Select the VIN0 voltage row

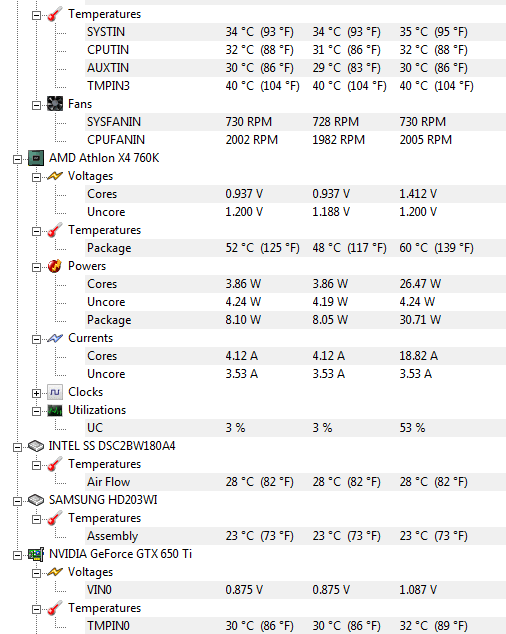point(295,590)
